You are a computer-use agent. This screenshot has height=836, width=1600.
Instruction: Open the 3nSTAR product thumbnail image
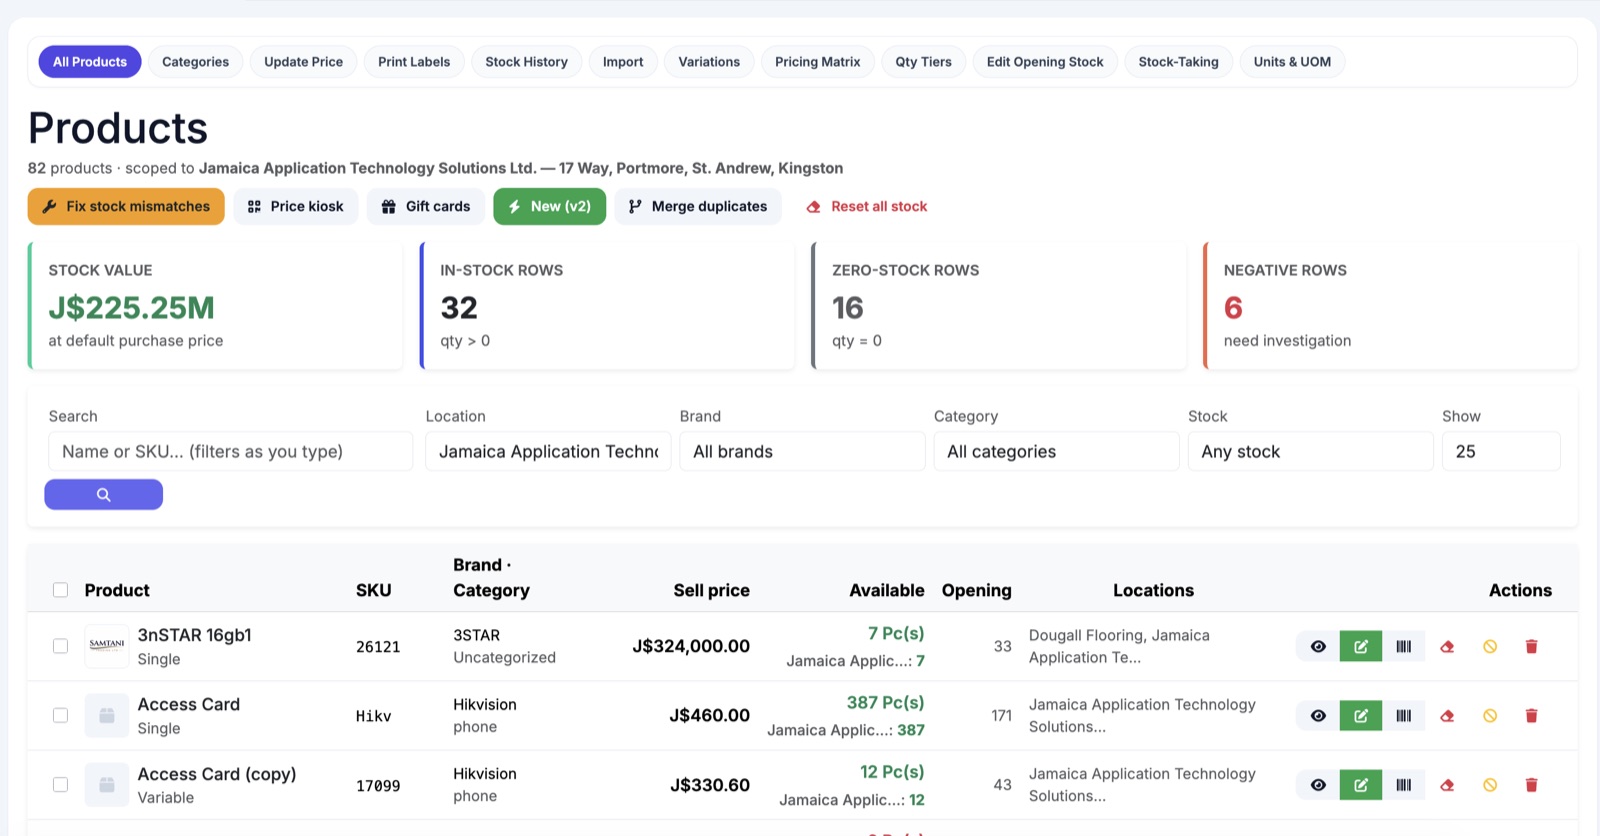107,646
